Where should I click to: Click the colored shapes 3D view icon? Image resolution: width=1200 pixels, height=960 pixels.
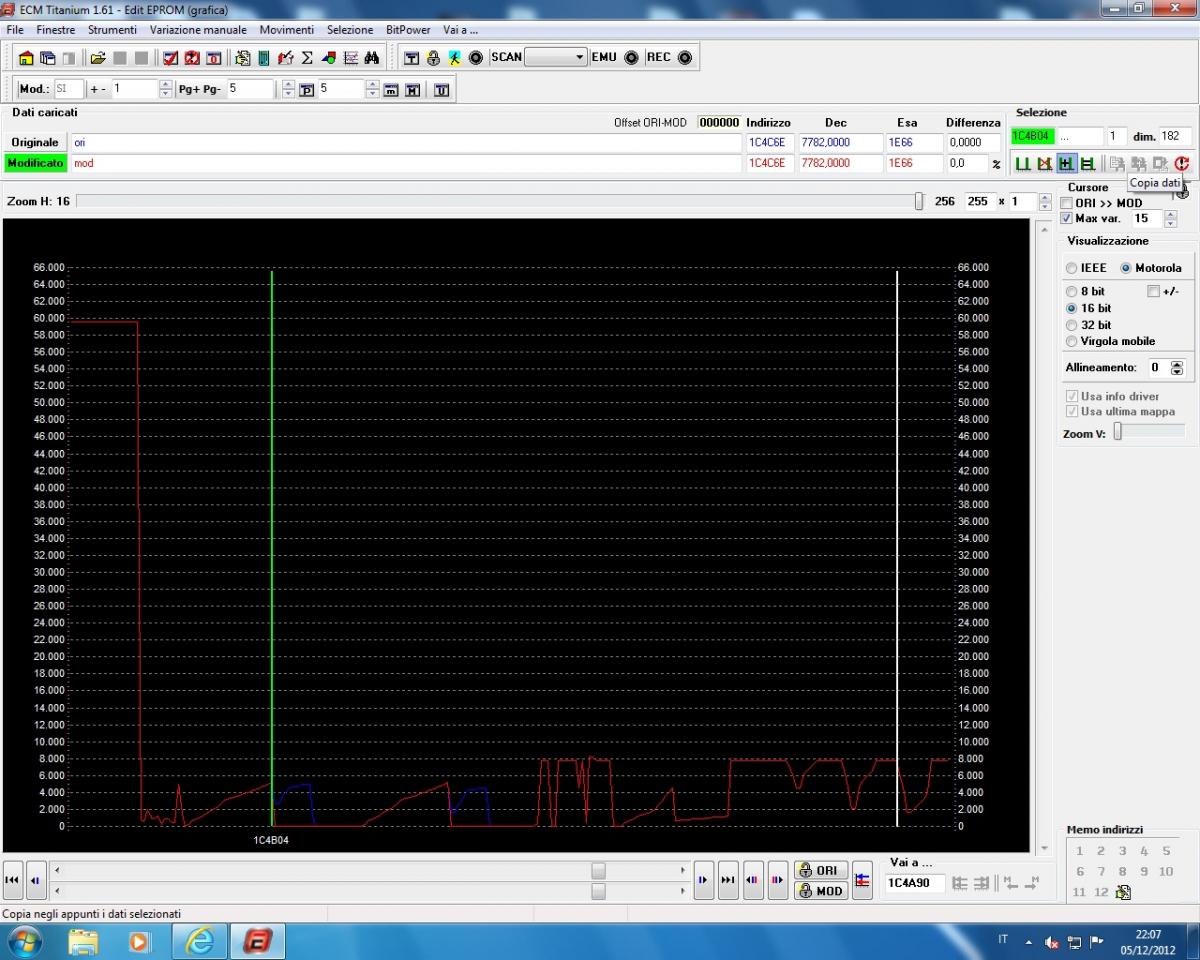(x=329, y=58)
